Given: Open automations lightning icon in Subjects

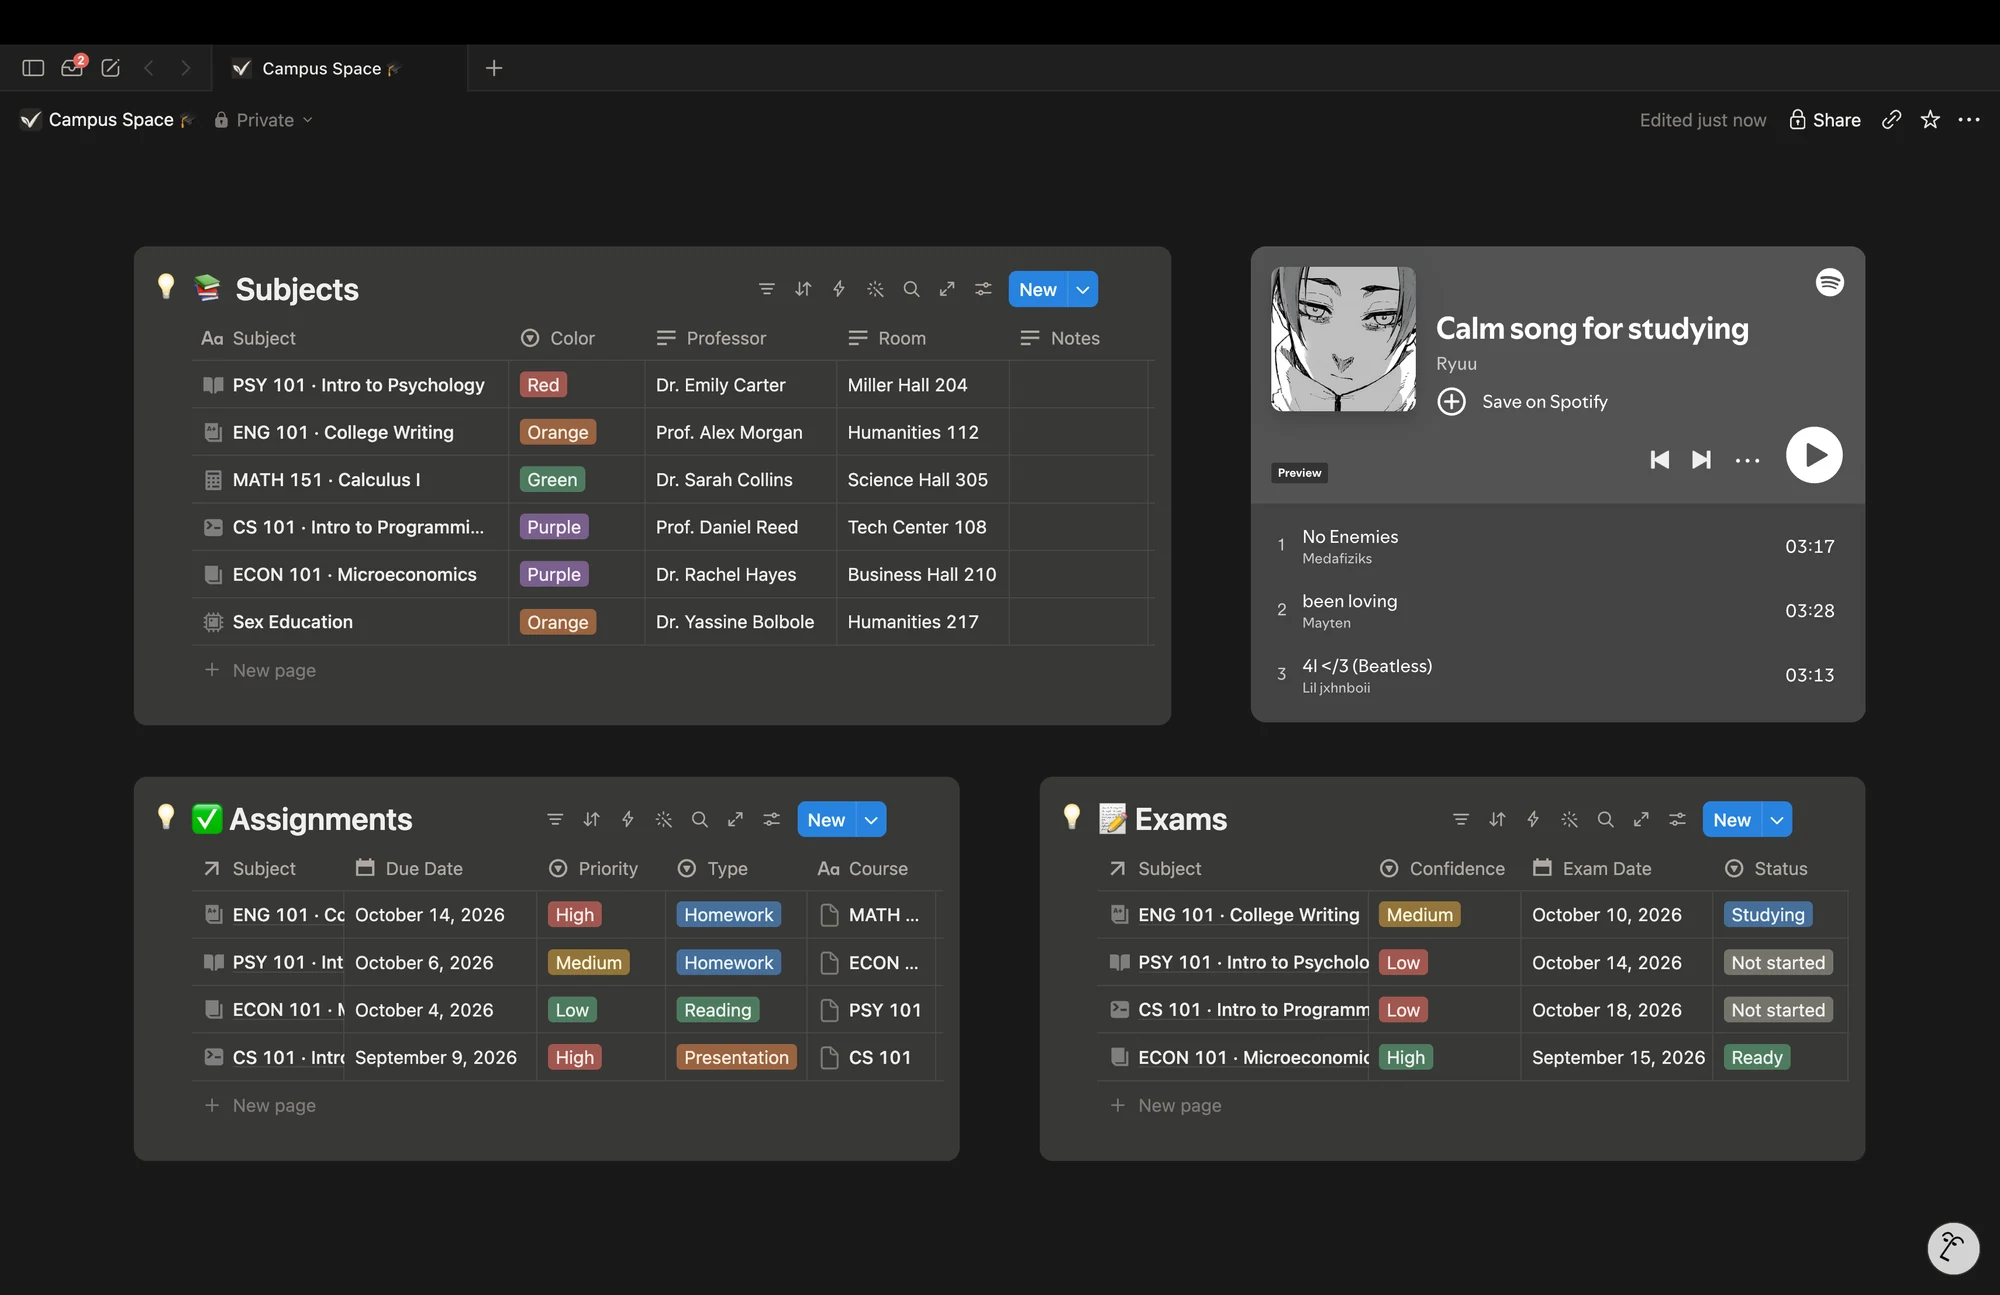Looking at the screenshot, I should (839, 289).
